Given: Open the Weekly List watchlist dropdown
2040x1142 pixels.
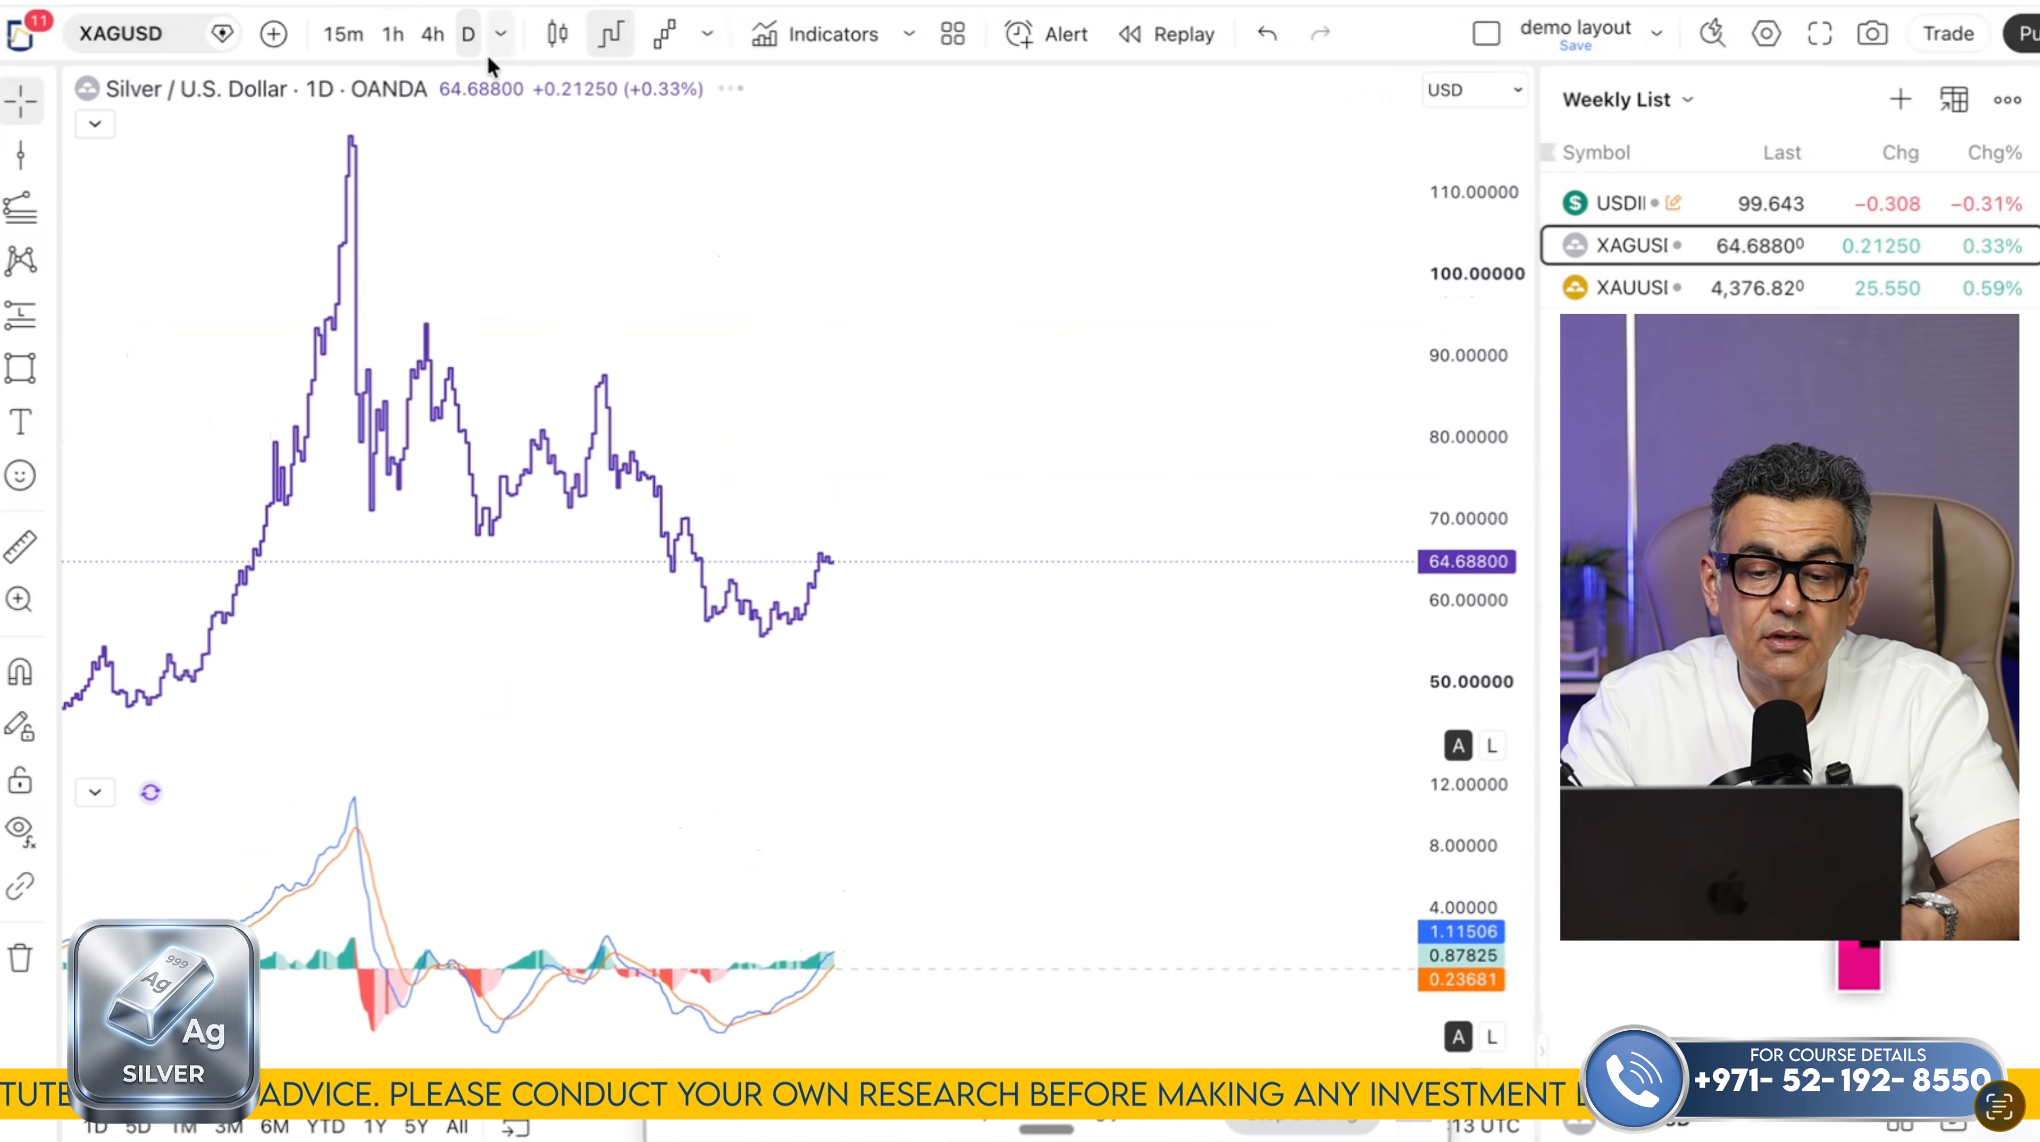Looking at the screenshot, I should point(1628,100).
